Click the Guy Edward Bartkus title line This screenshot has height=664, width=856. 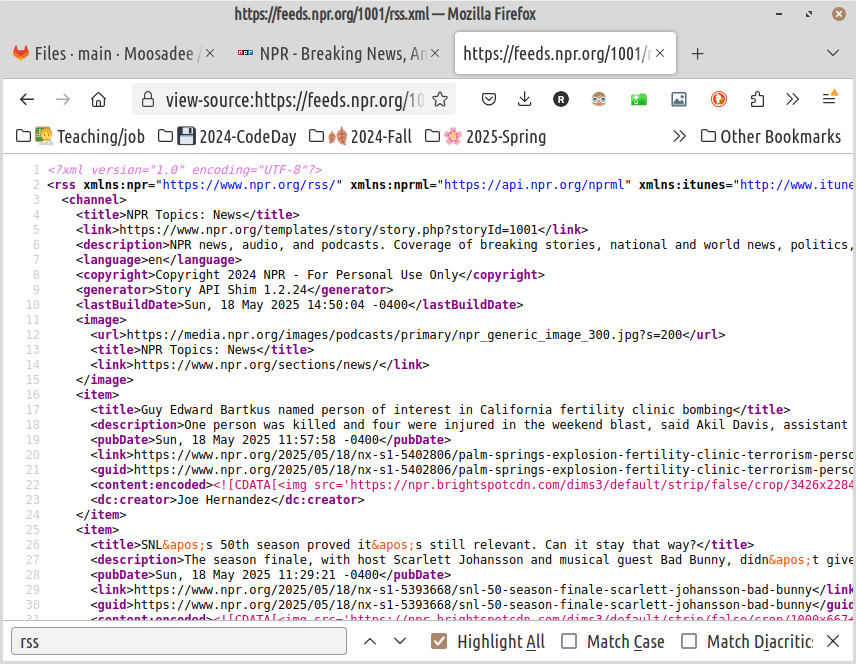click(440, 410)
